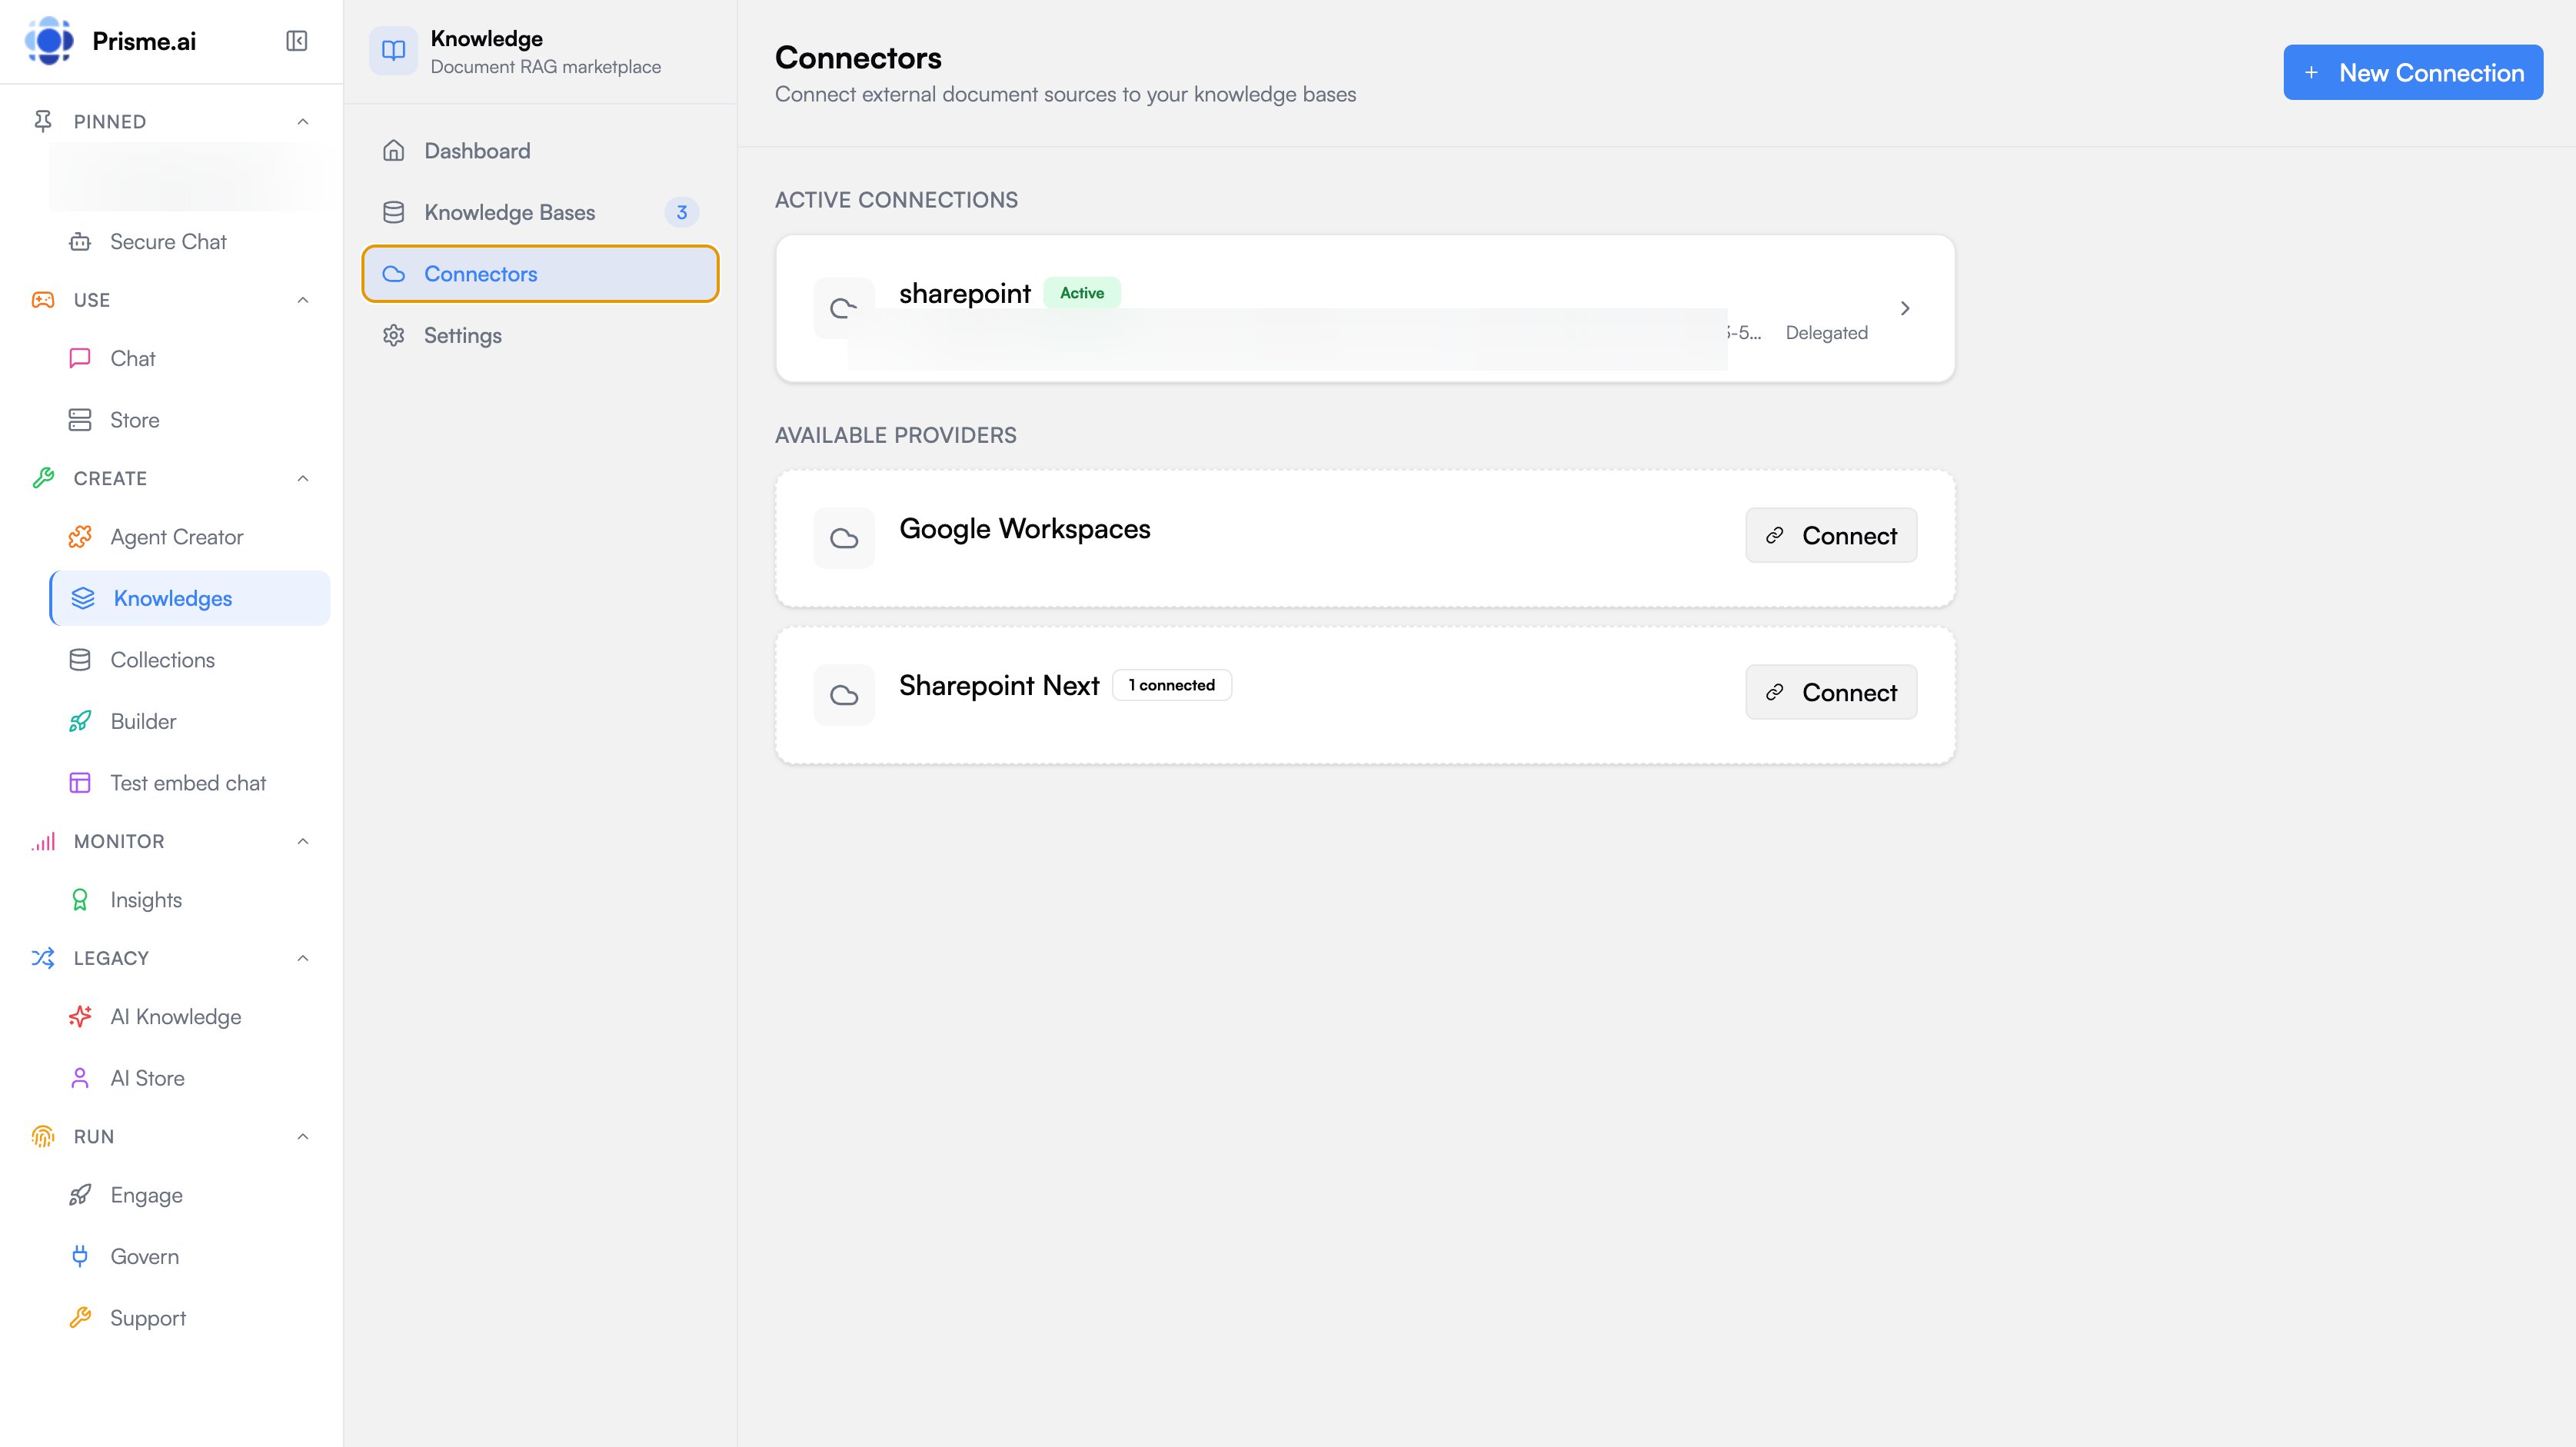Click the pin icon beside PINNED
2576x1447 pixels.
[x=43, y=121]
